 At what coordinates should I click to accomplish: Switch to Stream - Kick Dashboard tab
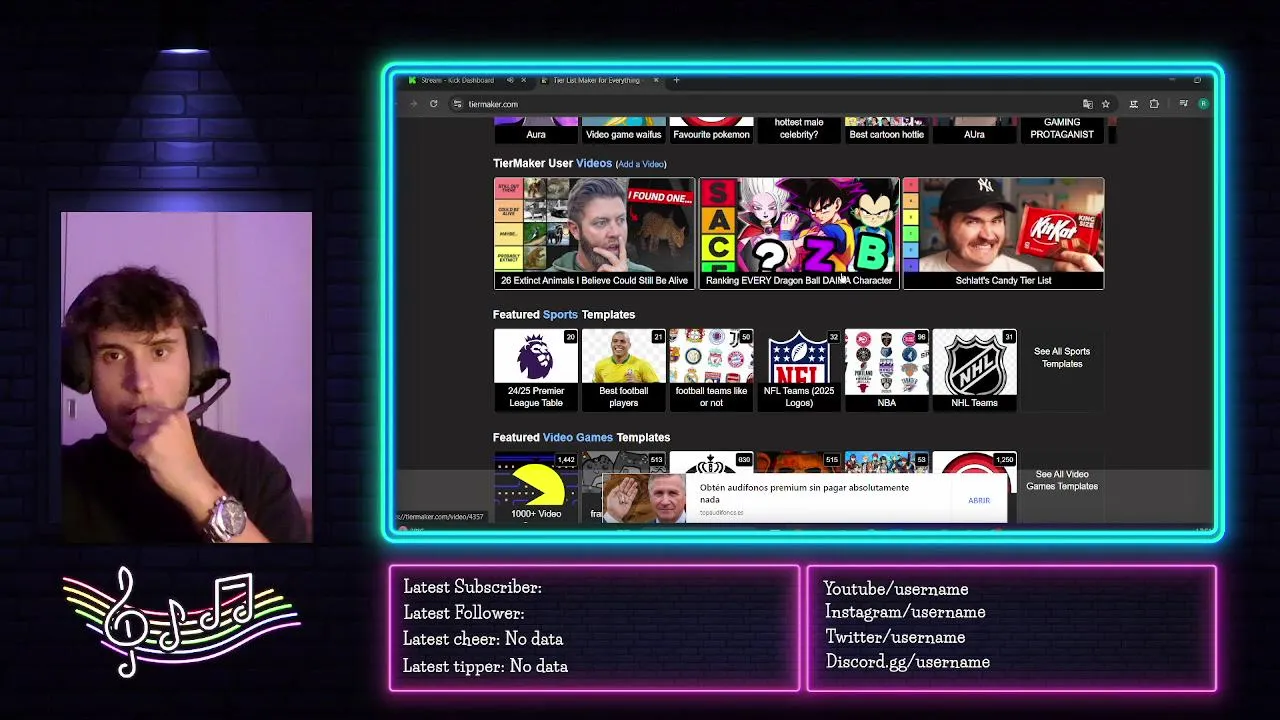coord(465,80)
